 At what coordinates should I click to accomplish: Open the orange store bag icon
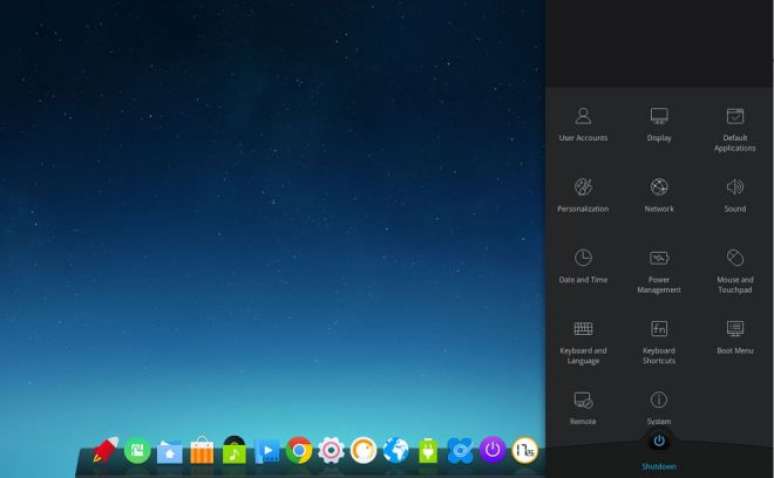pyautogui.click(x=202, y=450)
